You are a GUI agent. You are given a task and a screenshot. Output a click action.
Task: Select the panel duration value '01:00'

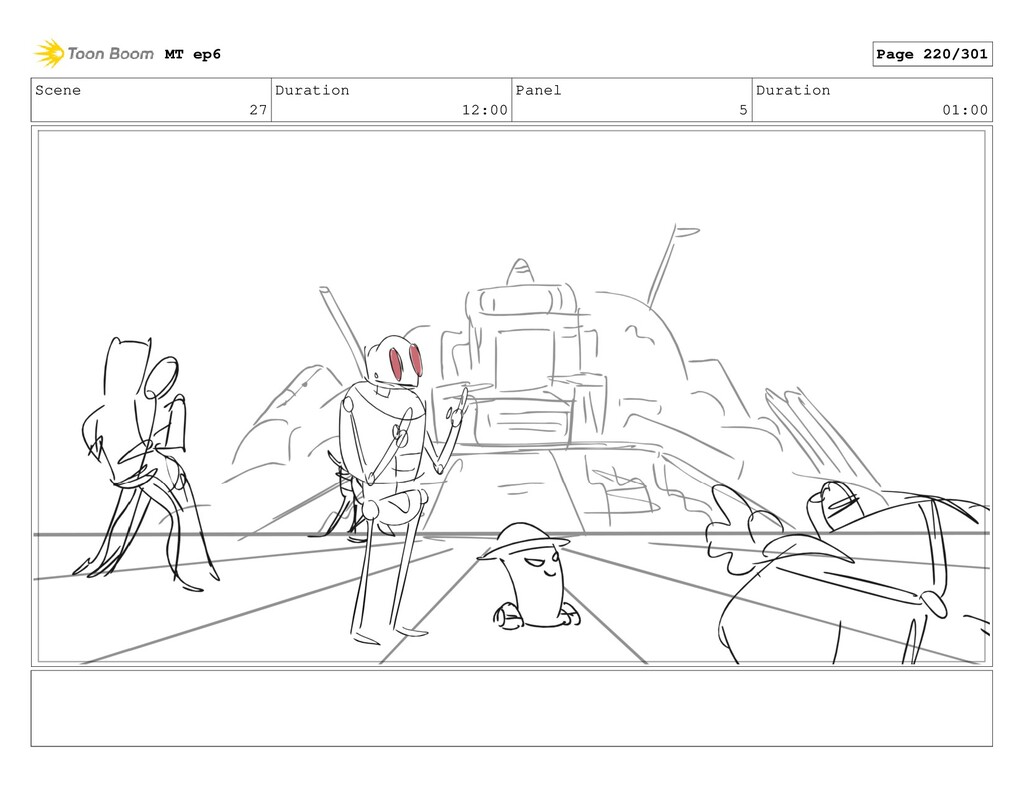pos(965,110)
